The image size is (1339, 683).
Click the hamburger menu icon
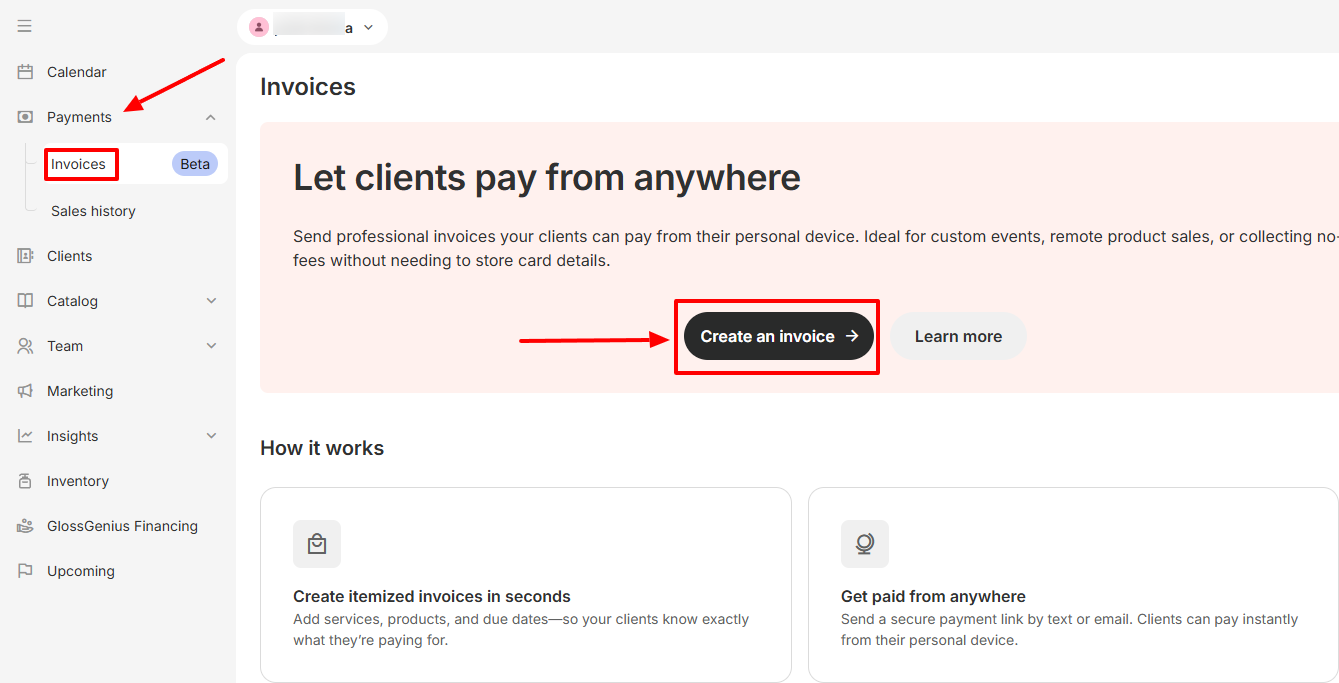tap(25, 26)
